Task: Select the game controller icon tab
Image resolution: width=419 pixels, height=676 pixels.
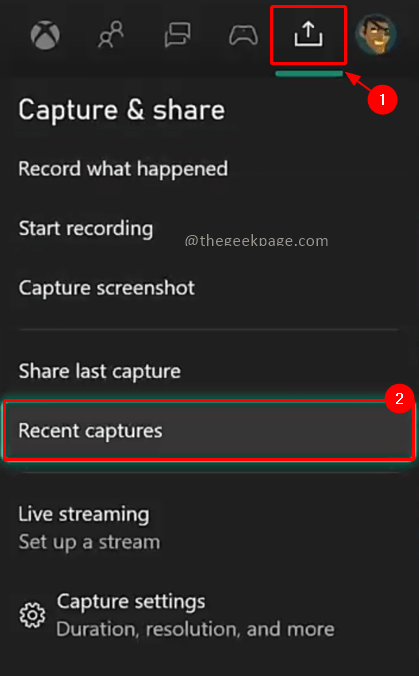Action: point(243,35)
